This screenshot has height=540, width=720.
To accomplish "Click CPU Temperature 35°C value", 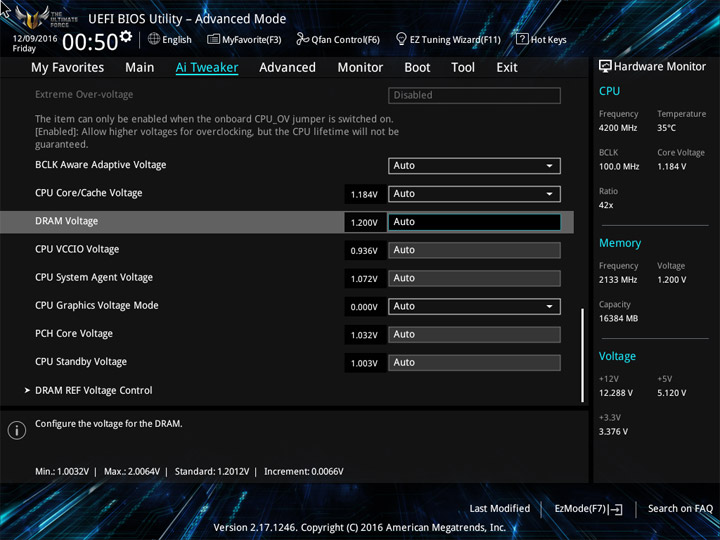I will [666, 128].
